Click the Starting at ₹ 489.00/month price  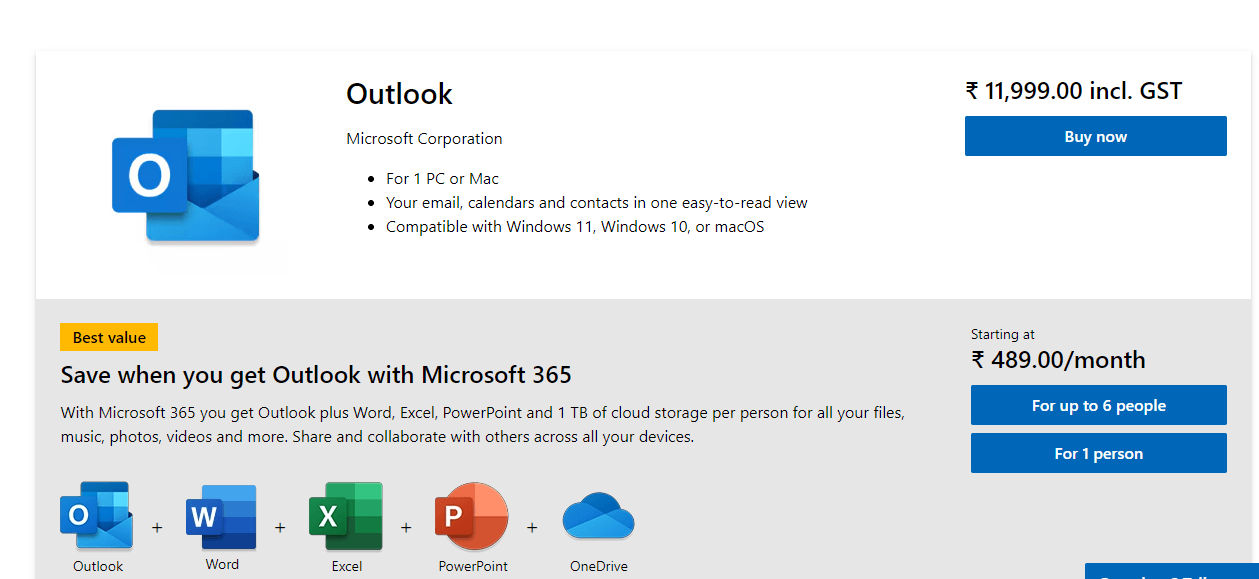tap(1057, 359)
